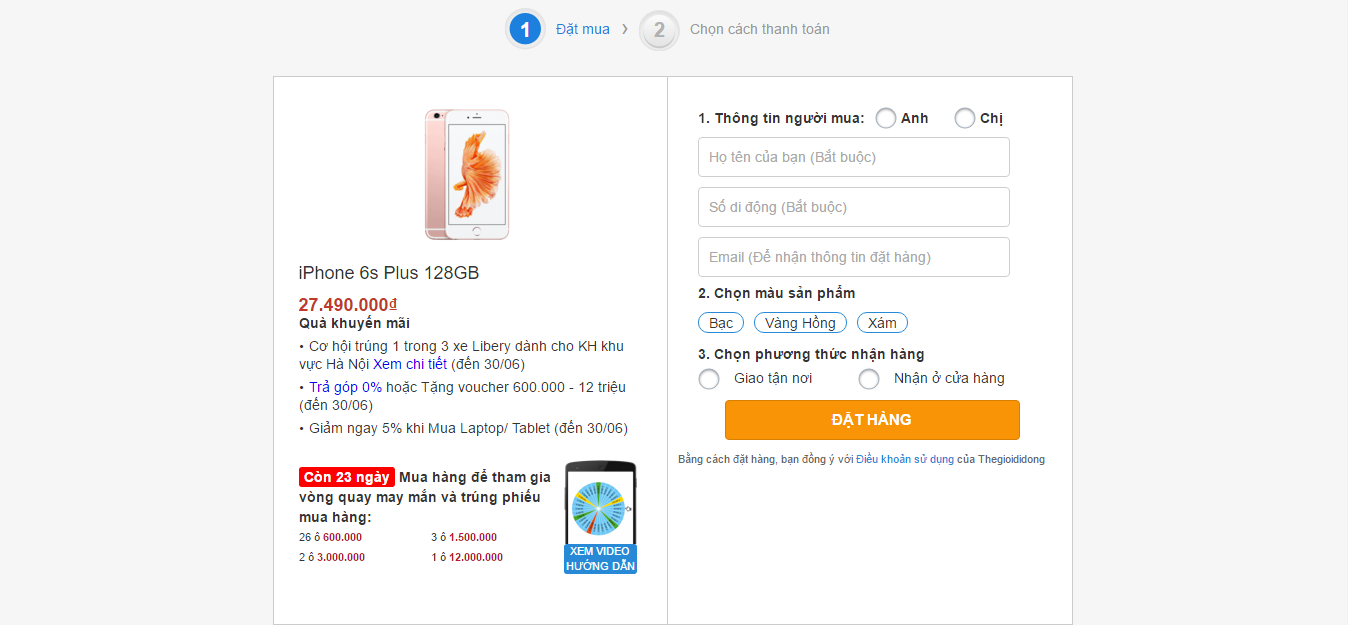Screen dimensions: 1348x625
Task: Focus the Email input field
Action: tap(853, 257)
